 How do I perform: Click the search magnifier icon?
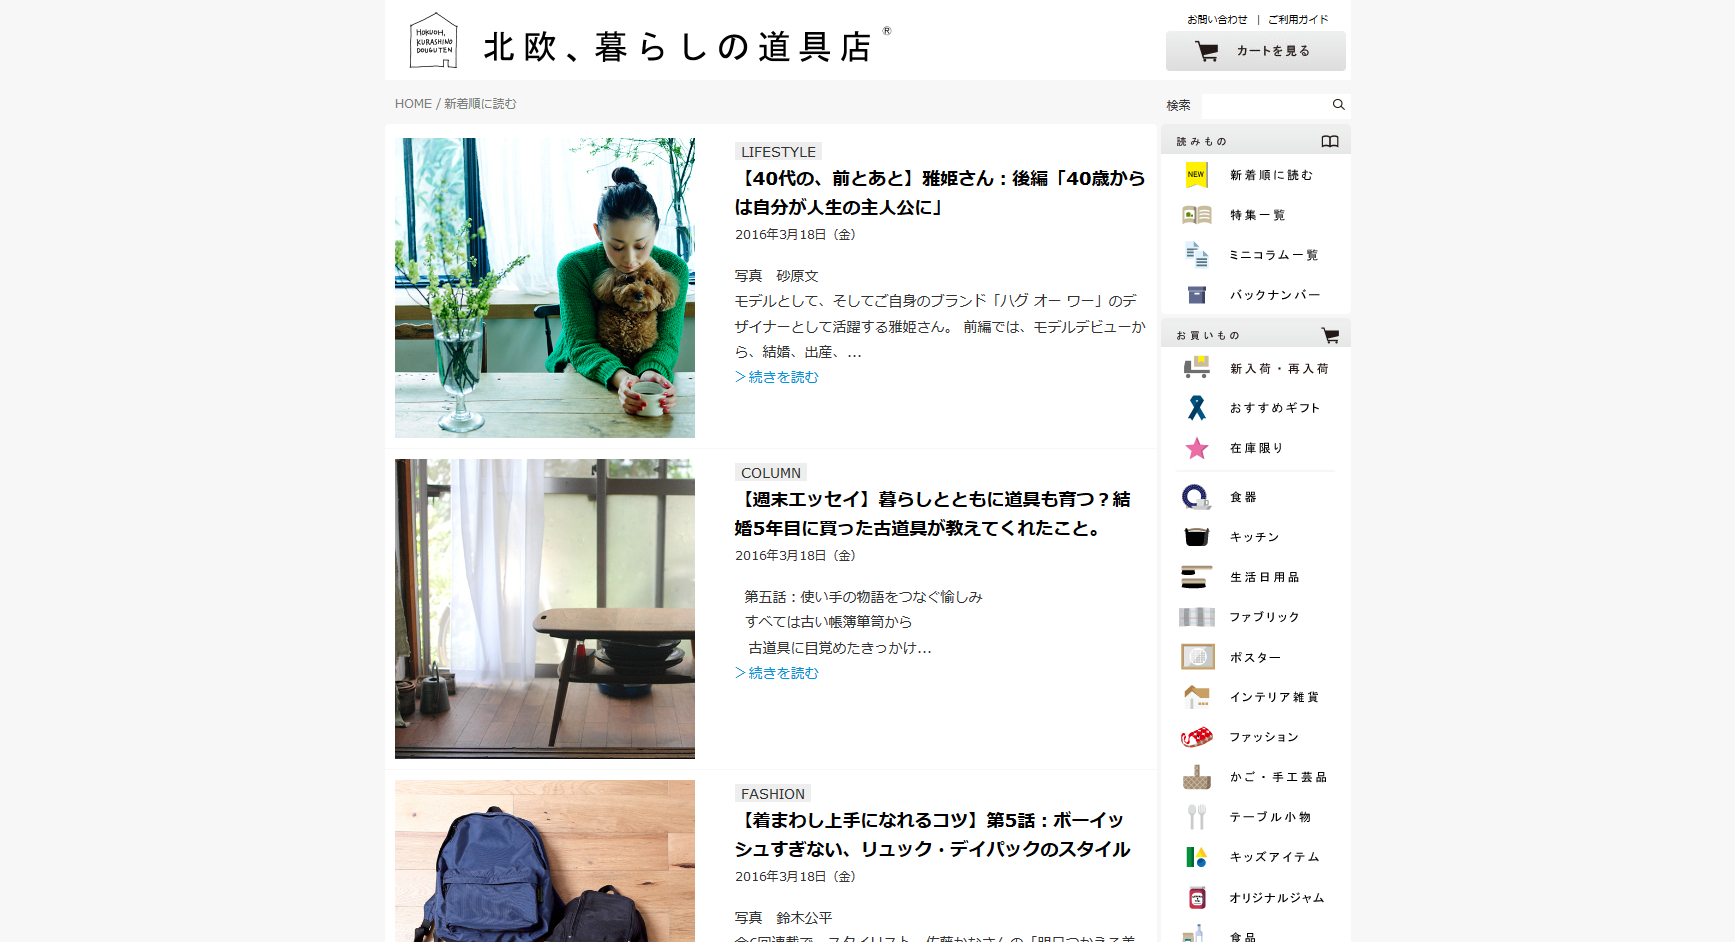click(1338, 105)
